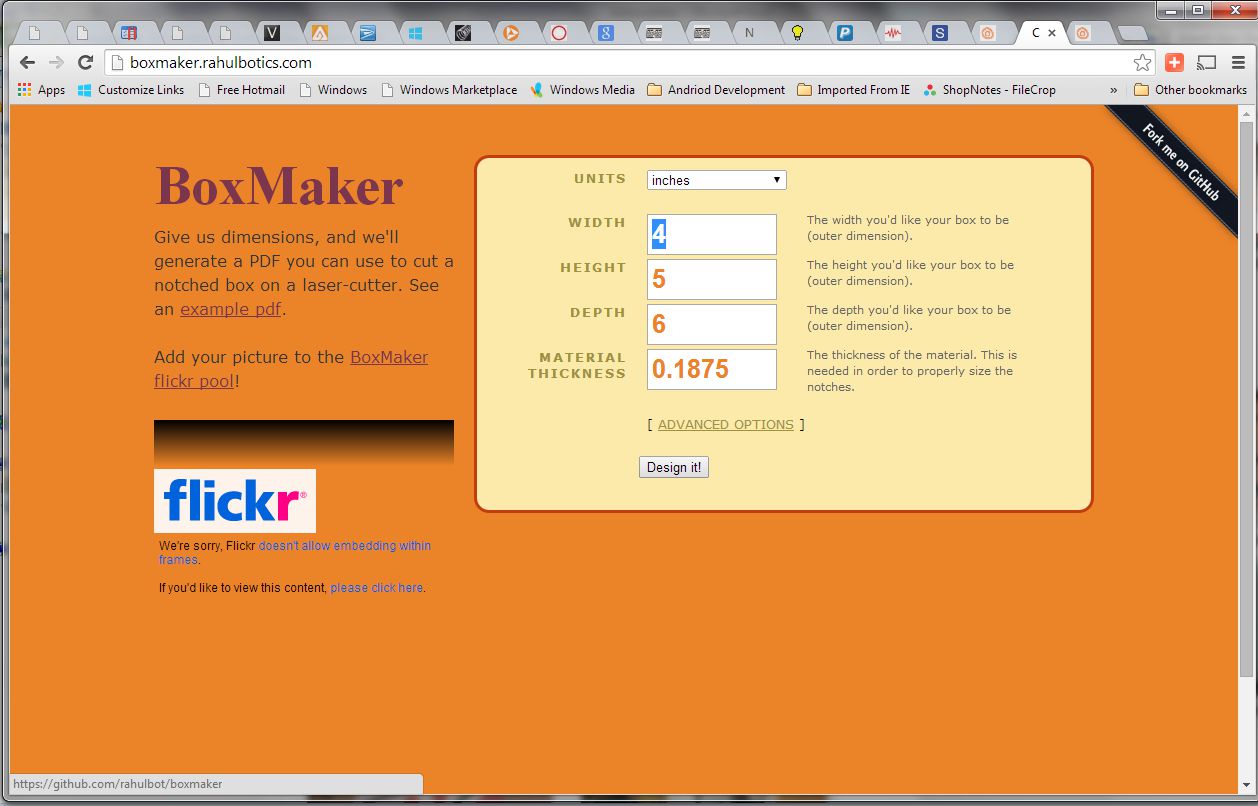Open the doesn't allow embedding within frames link

tap(295, 553)
